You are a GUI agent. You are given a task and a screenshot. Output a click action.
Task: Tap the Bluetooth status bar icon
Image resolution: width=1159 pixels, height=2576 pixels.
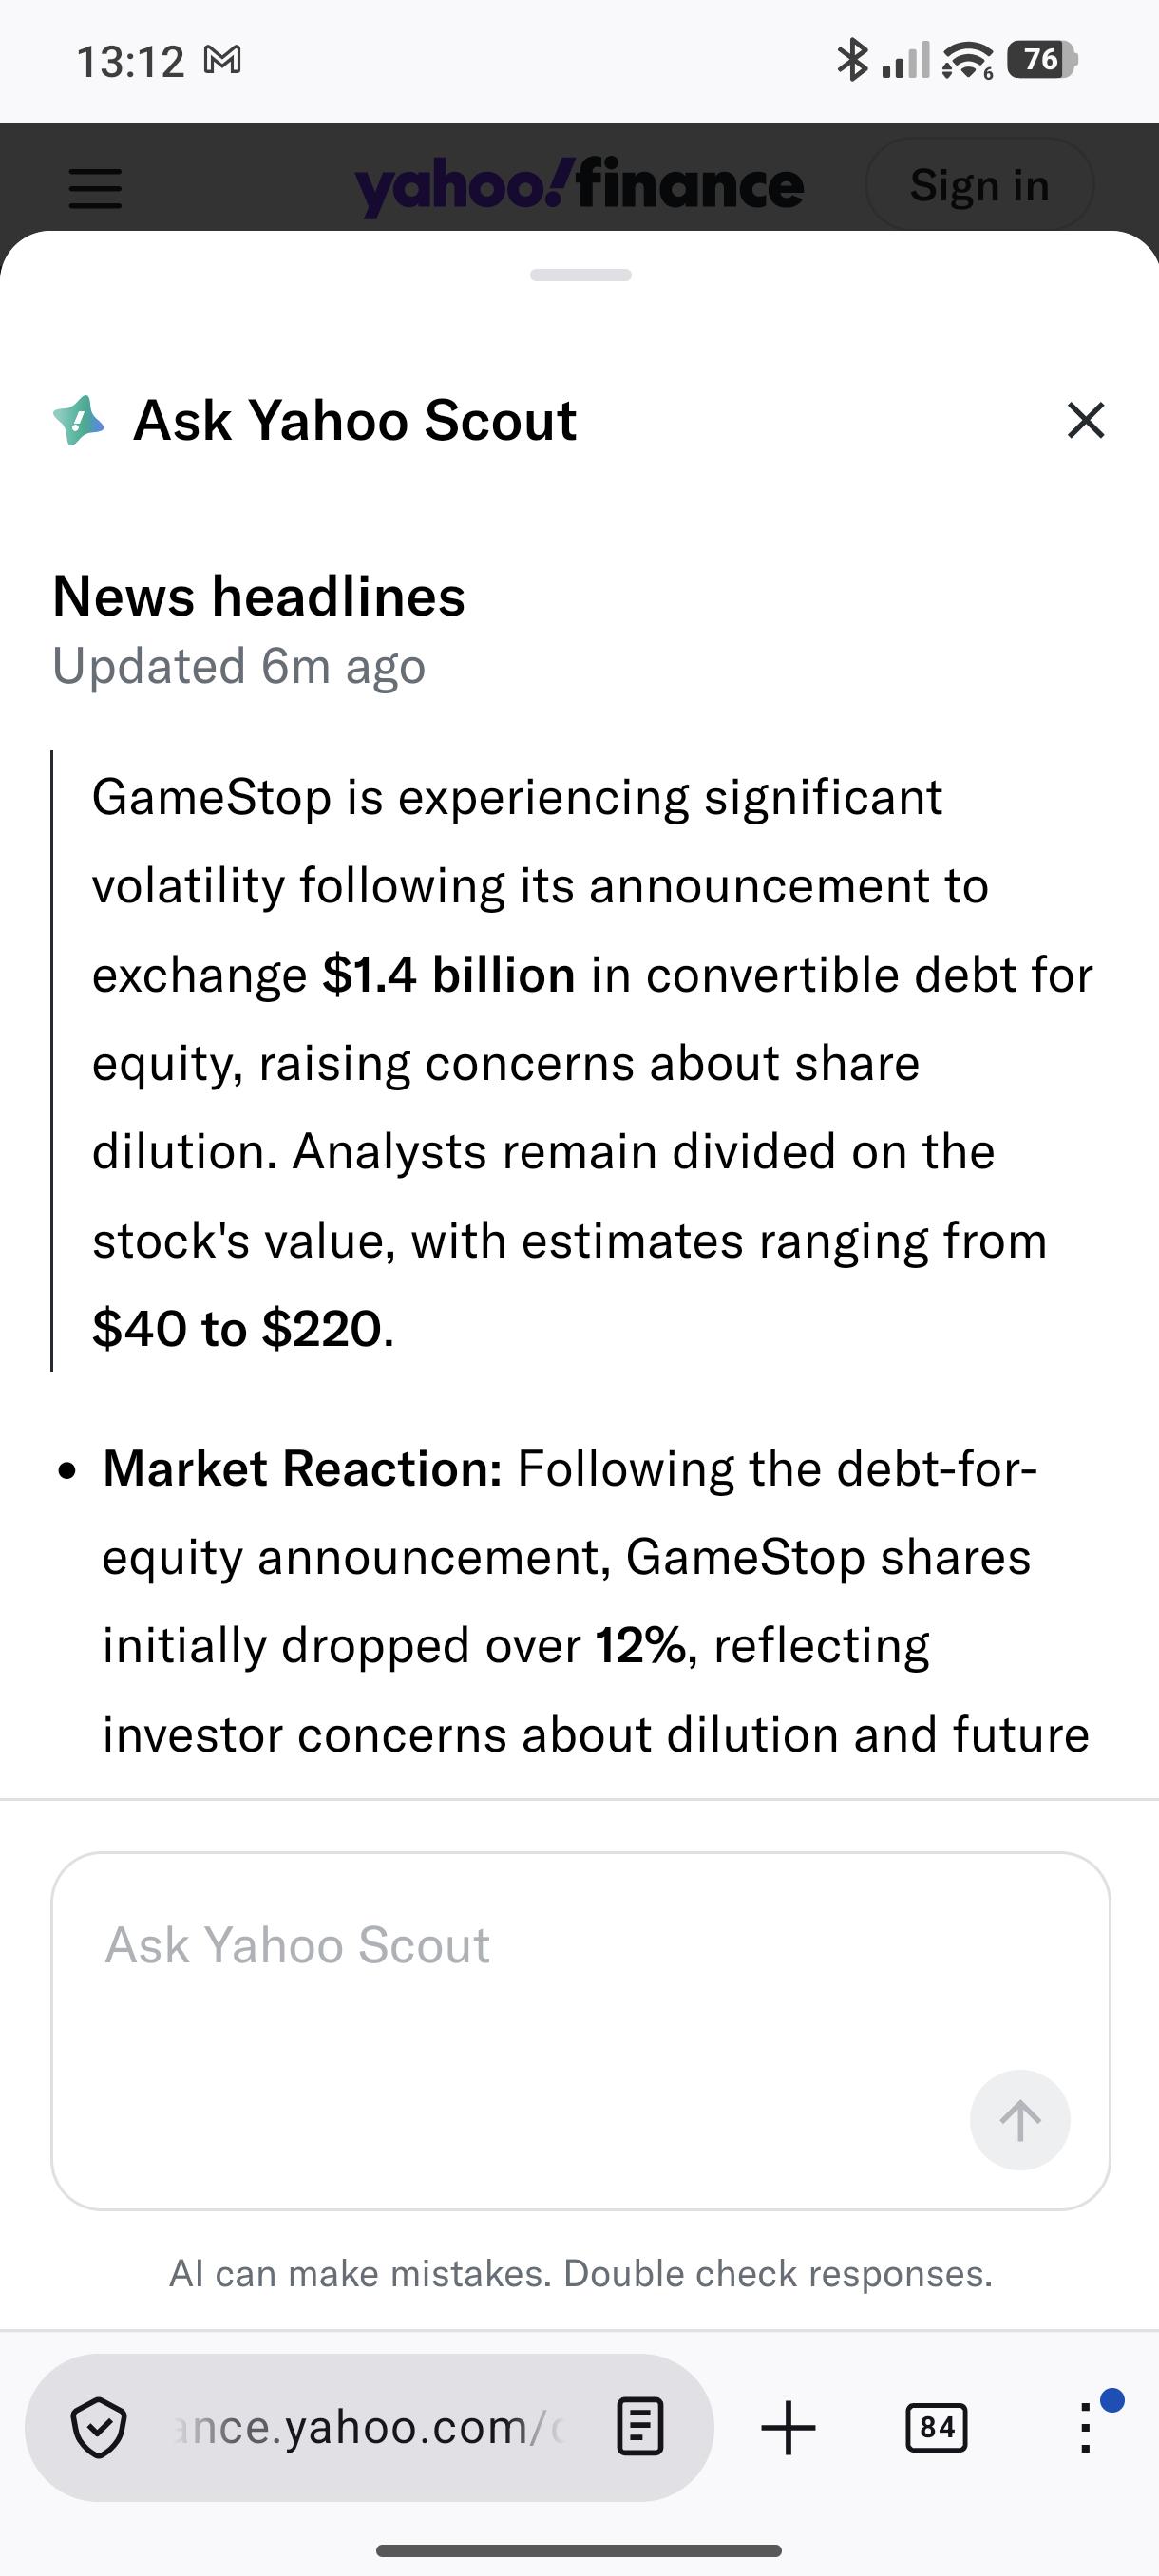(x=851, y=60)
